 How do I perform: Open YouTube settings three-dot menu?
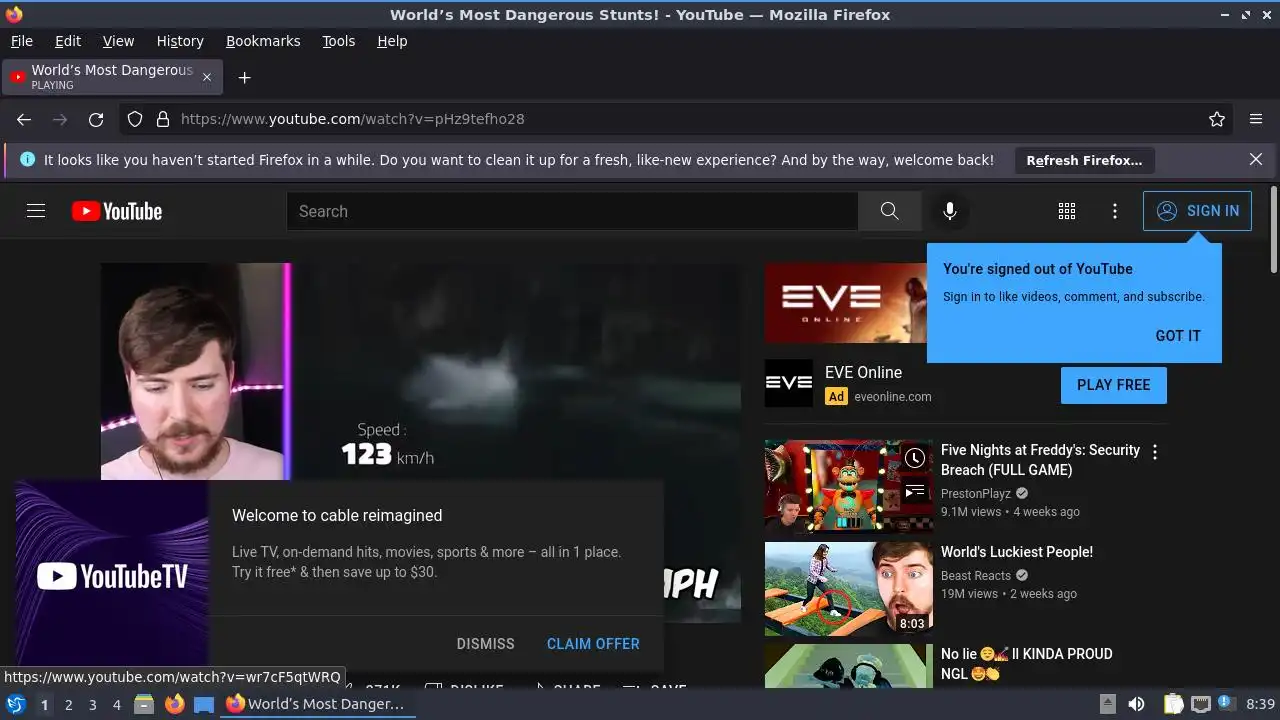coord(1115,211)
